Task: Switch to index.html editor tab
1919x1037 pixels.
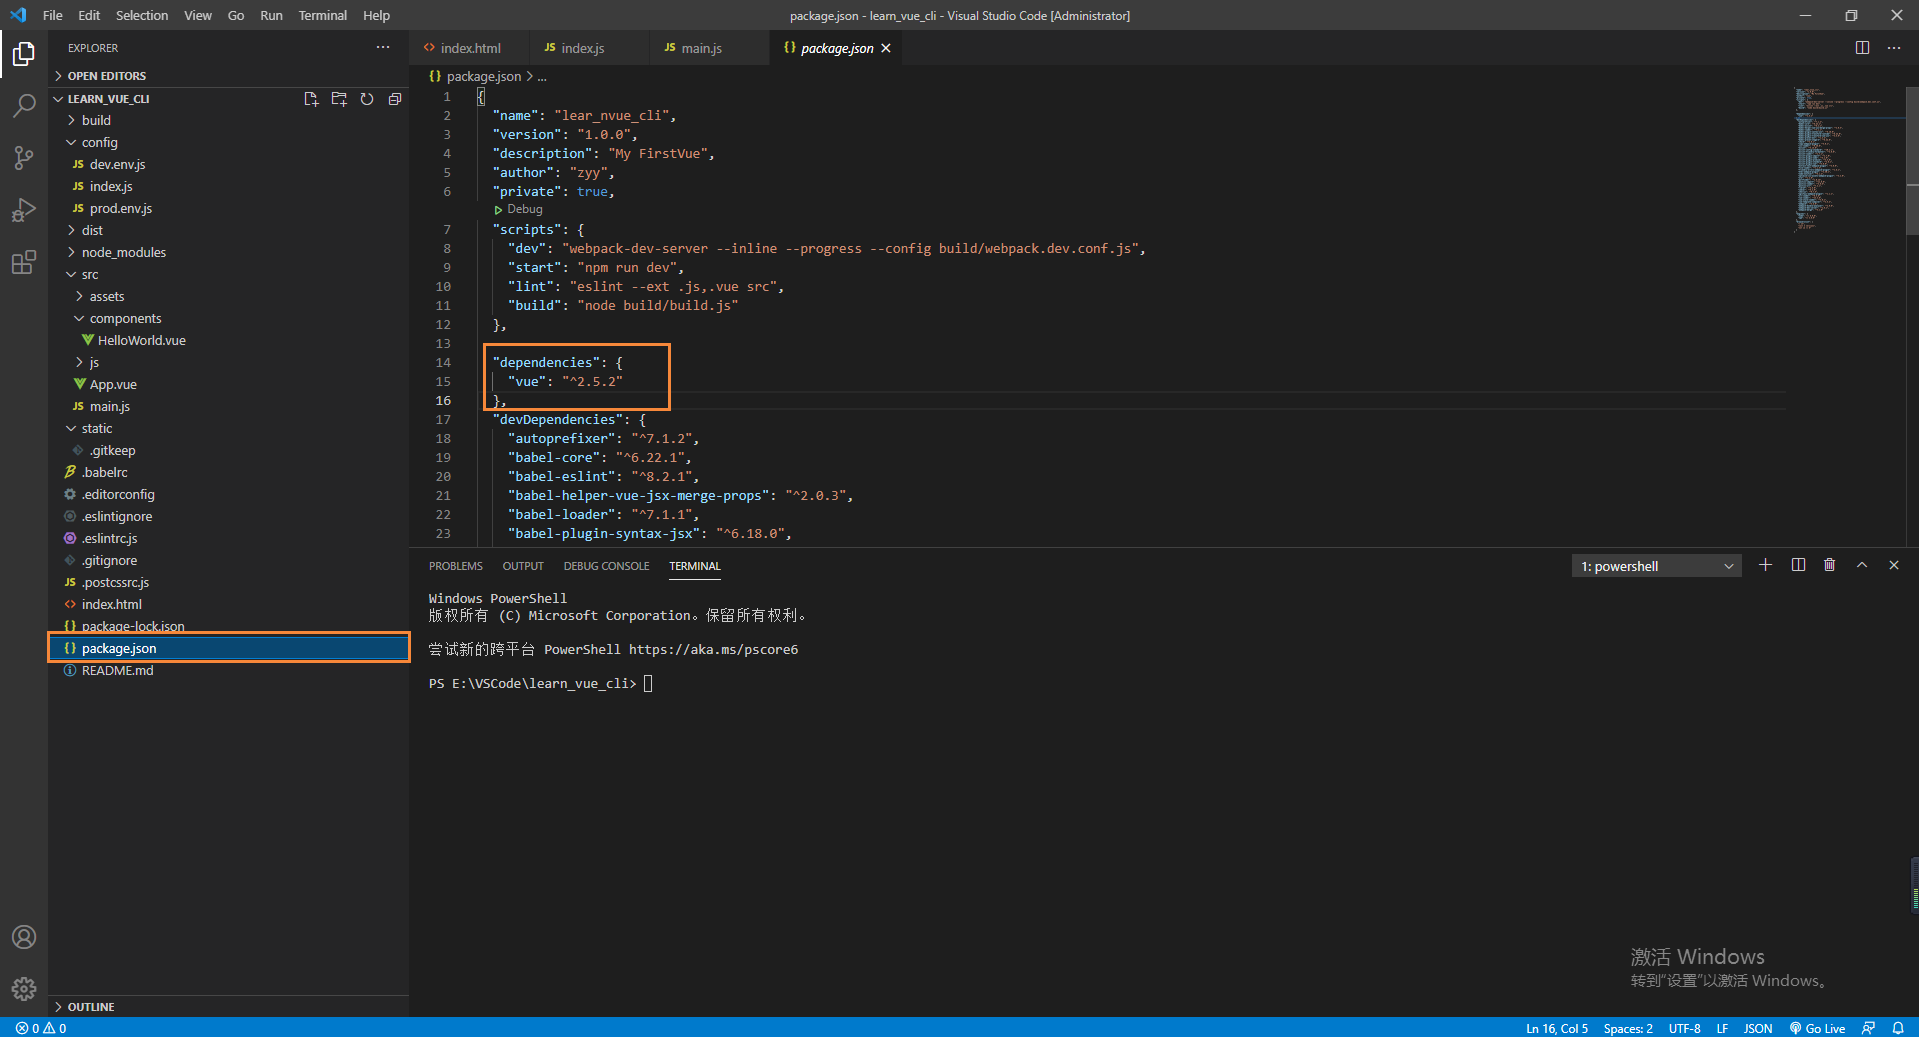Action: tap(470, 48)
